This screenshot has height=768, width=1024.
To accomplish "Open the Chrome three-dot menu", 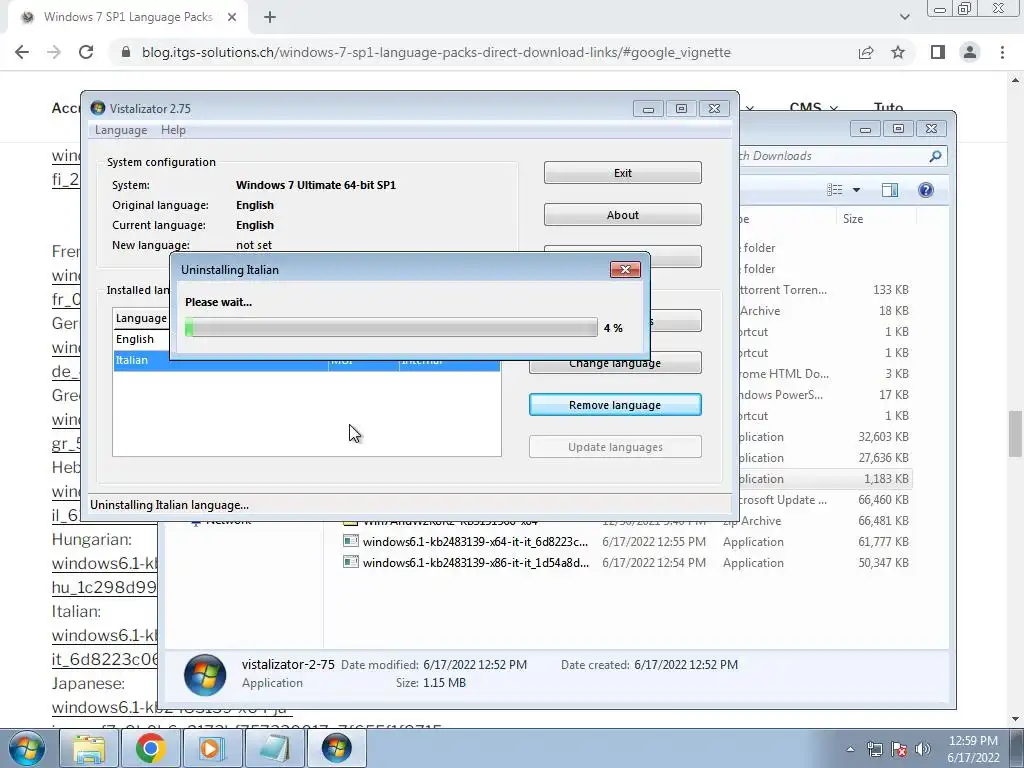I will (1002, 52).
